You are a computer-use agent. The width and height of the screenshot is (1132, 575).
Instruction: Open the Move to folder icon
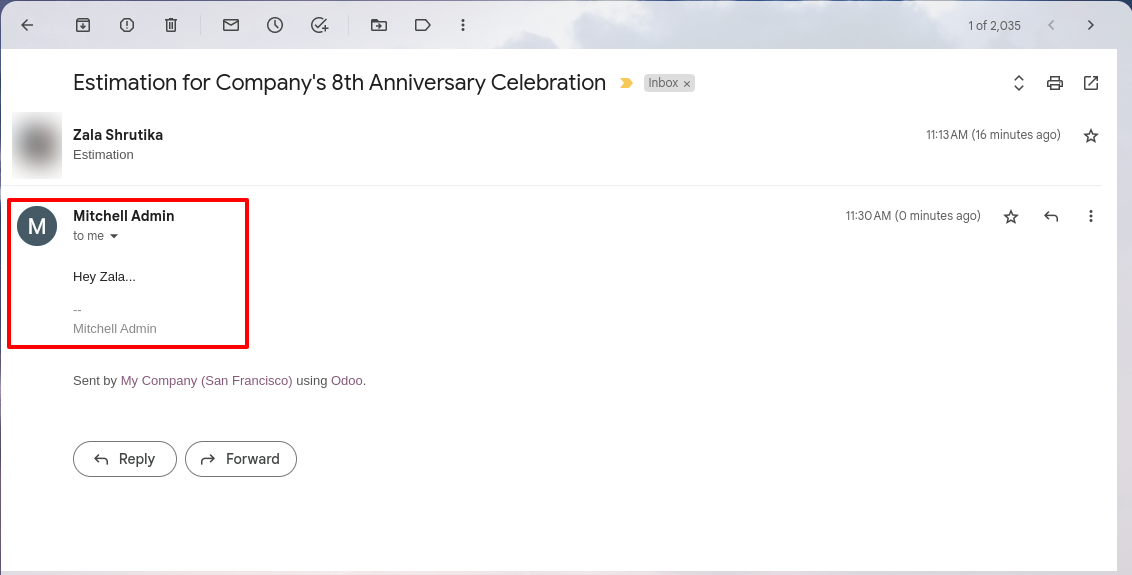[379, 25]
